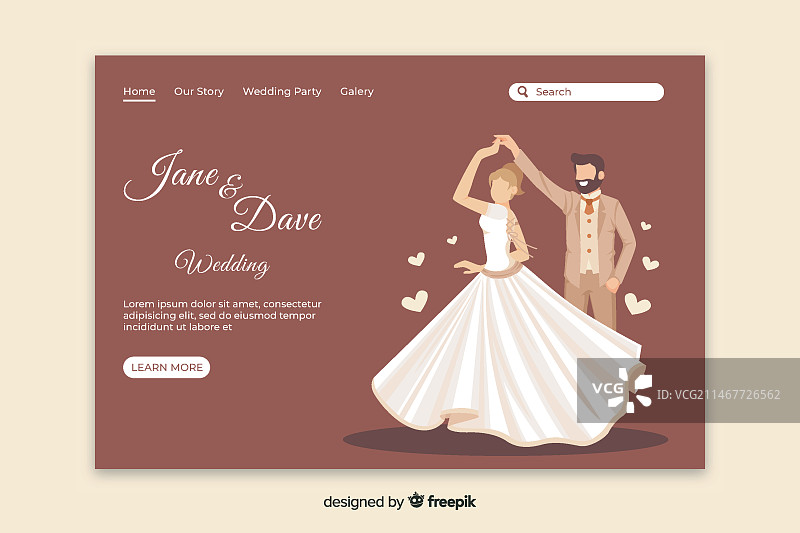Screen dimensions: 800x533
Task: Click the largest heart left of the bride
Action: (x=414, y=300)
